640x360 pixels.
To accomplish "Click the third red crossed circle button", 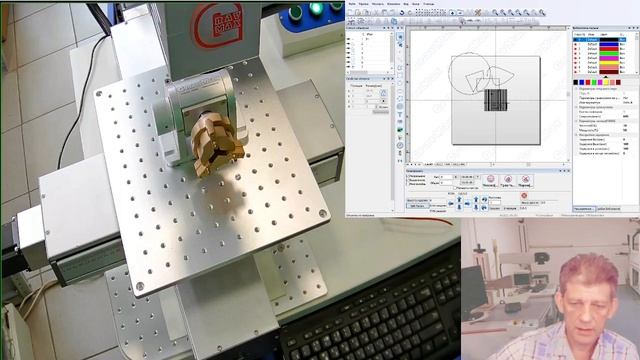I will point(525,181).
